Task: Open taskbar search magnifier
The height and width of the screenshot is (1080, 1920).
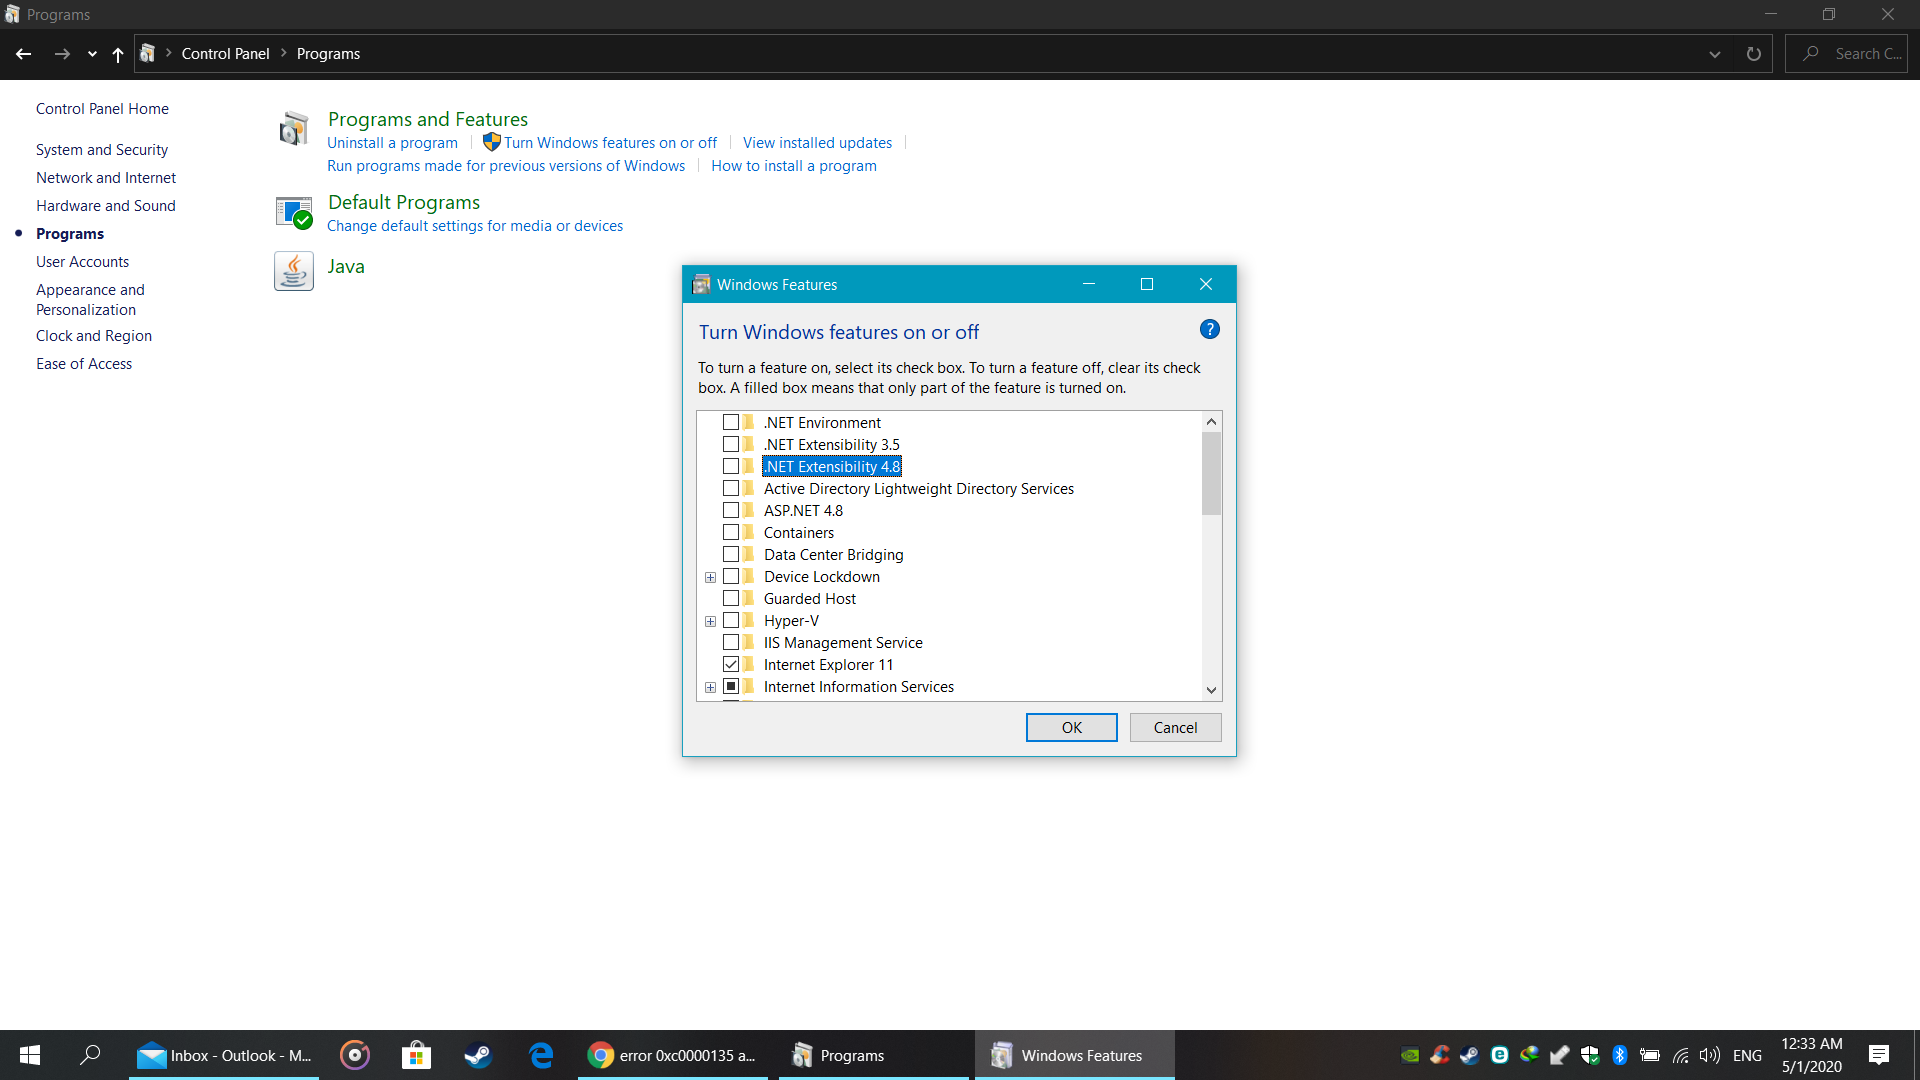Action: (x=90, y=1055)
